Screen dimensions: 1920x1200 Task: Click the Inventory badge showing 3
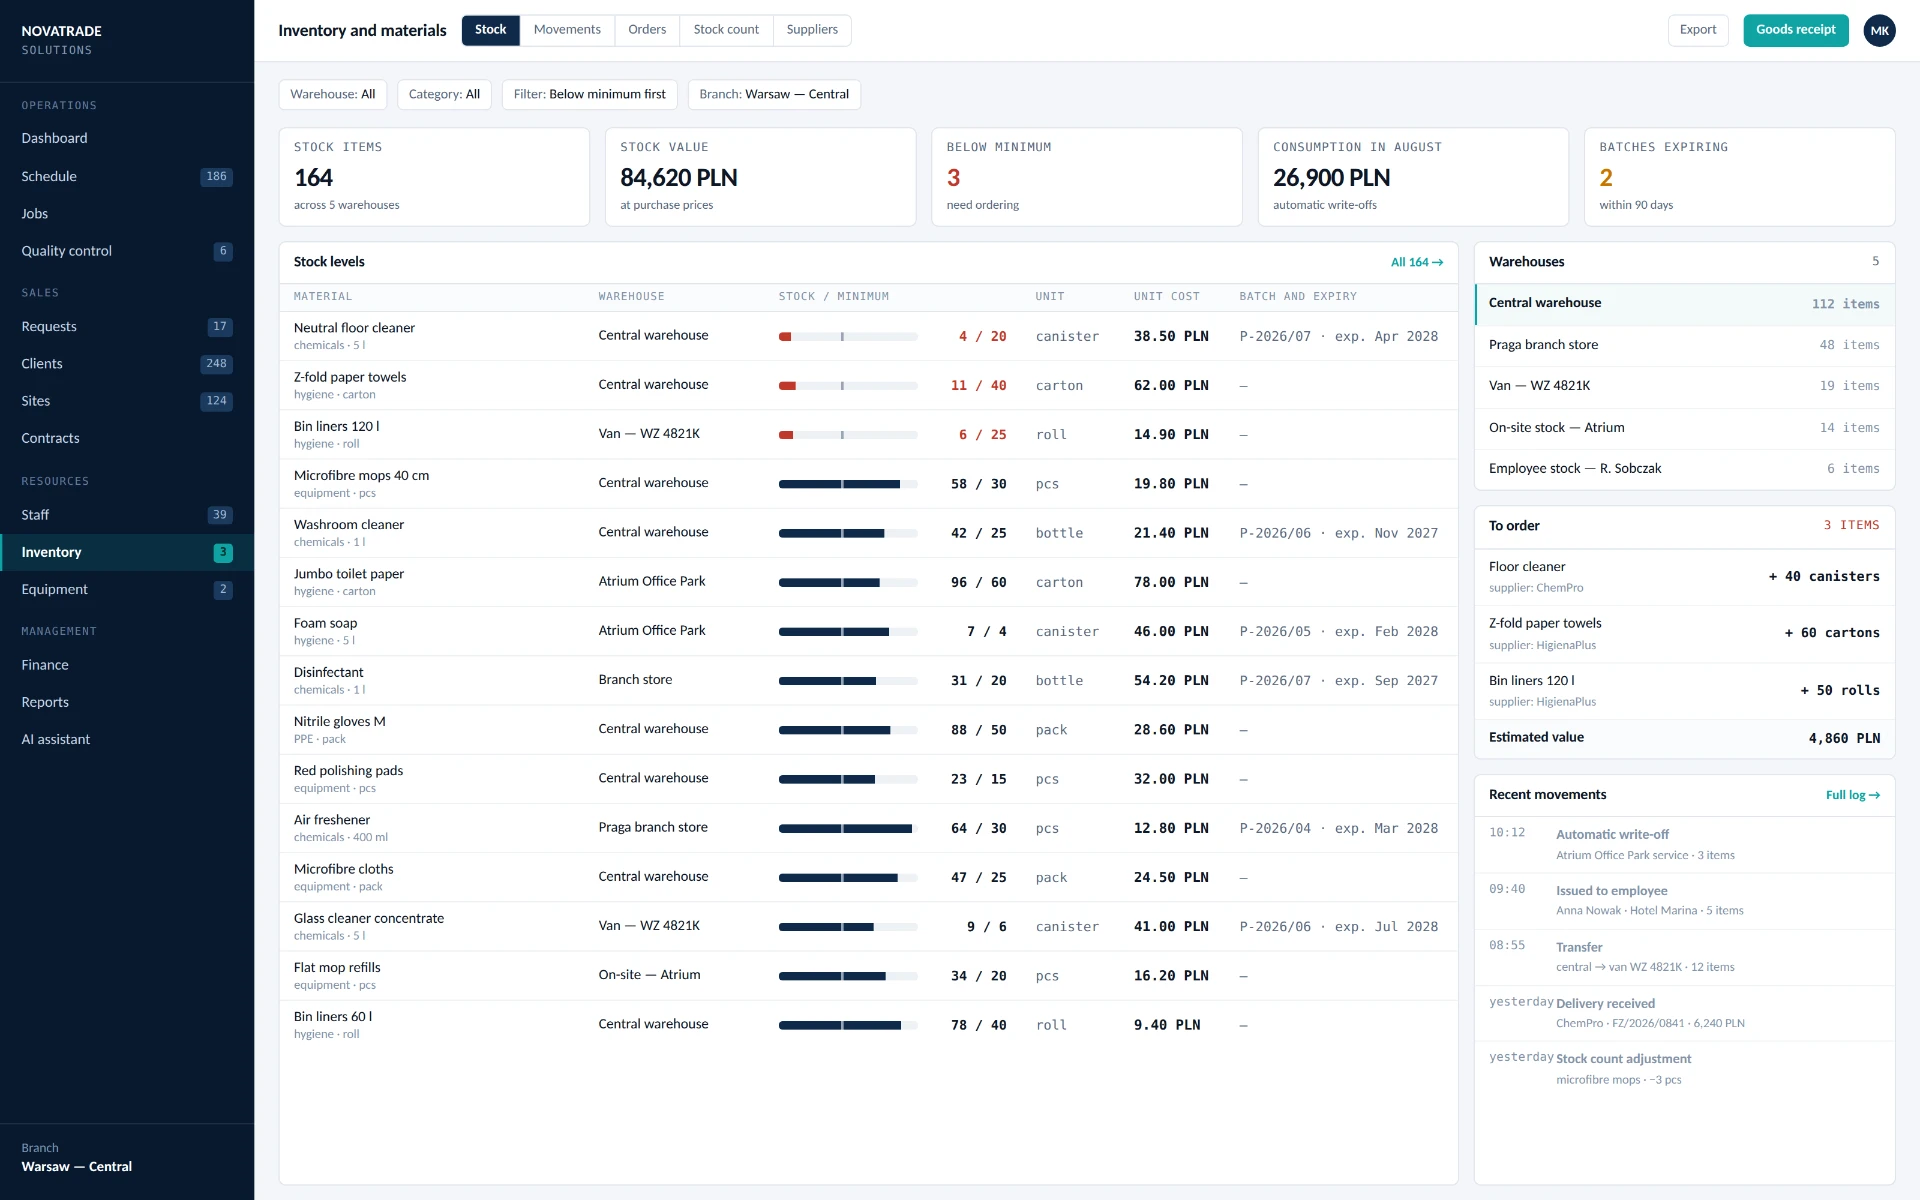tap(223, 552)
